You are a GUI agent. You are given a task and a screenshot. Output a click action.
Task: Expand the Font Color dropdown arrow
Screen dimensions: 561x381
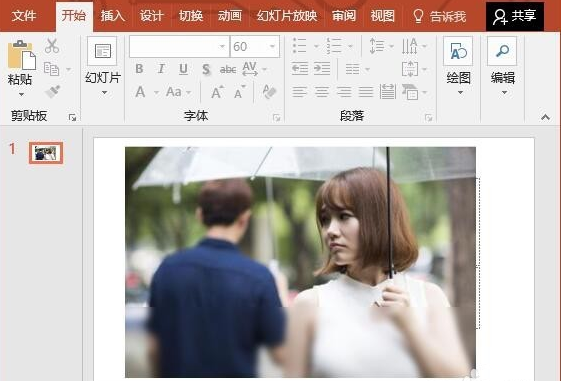(x=156, y=92)
